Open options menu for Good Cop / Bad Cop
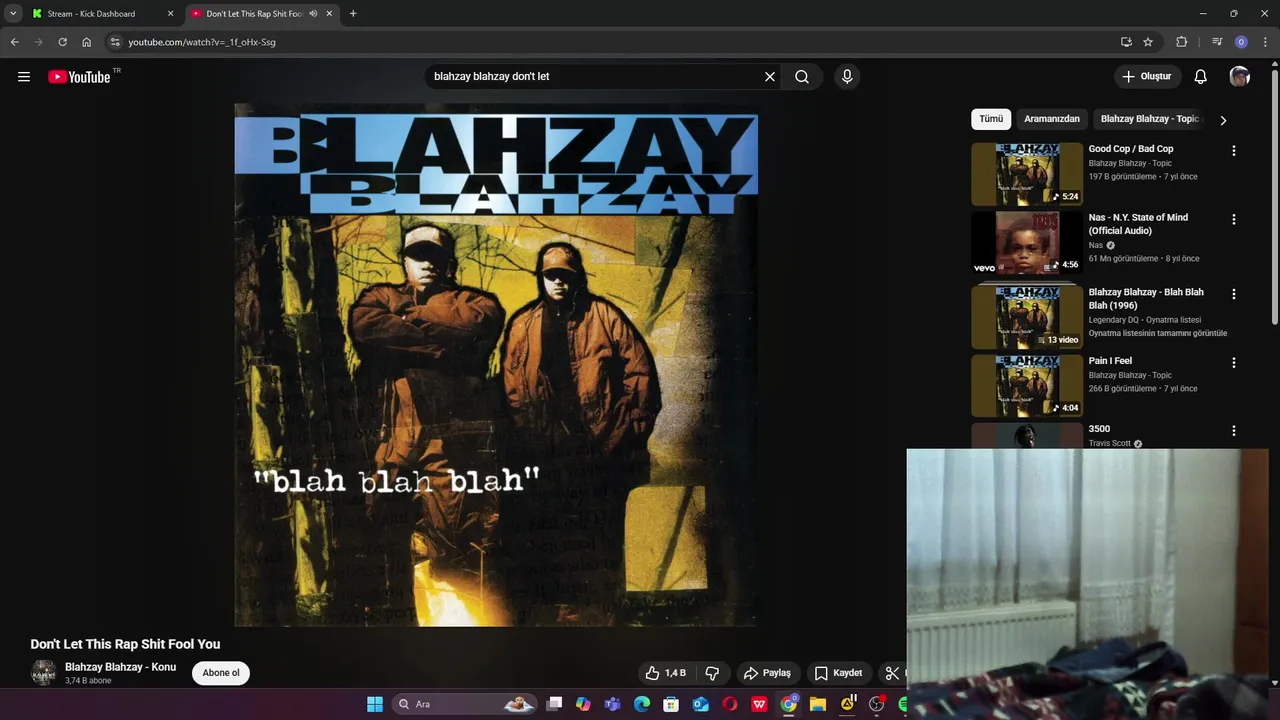Screen dimensions: 1280x720 pos(1233,151)
